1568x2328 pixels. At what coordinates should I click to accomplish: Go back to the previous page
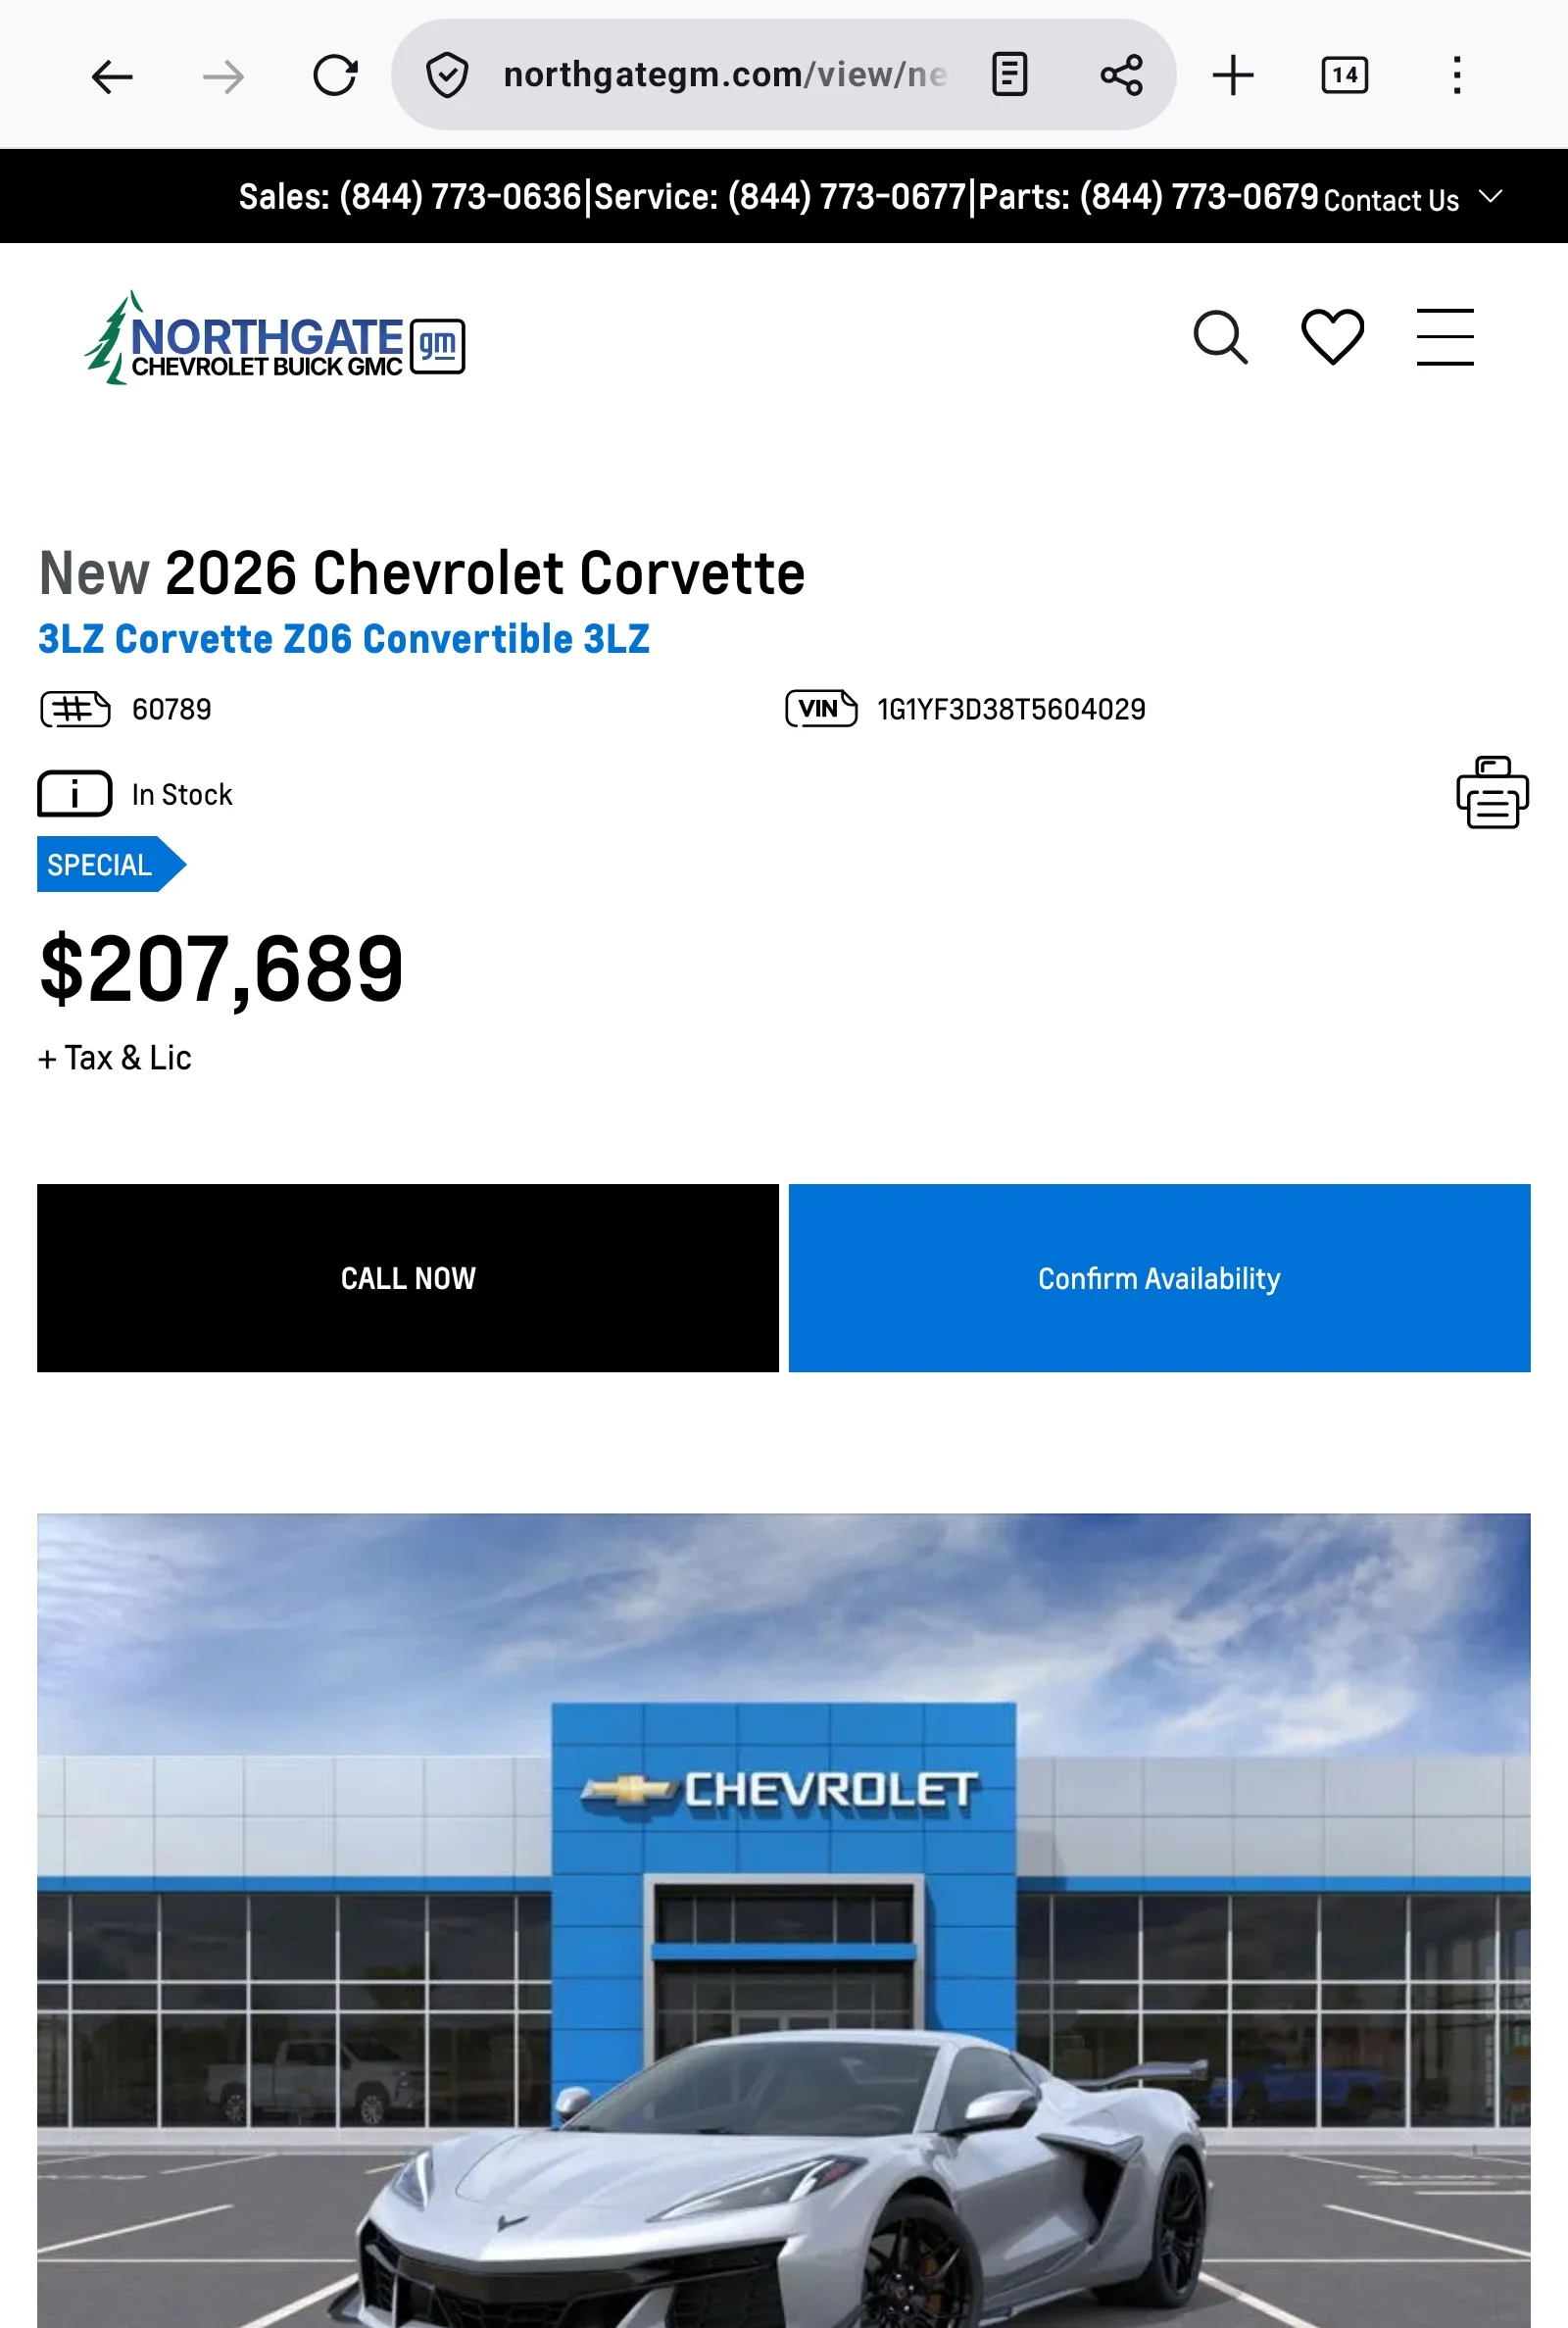click(112, 76)
